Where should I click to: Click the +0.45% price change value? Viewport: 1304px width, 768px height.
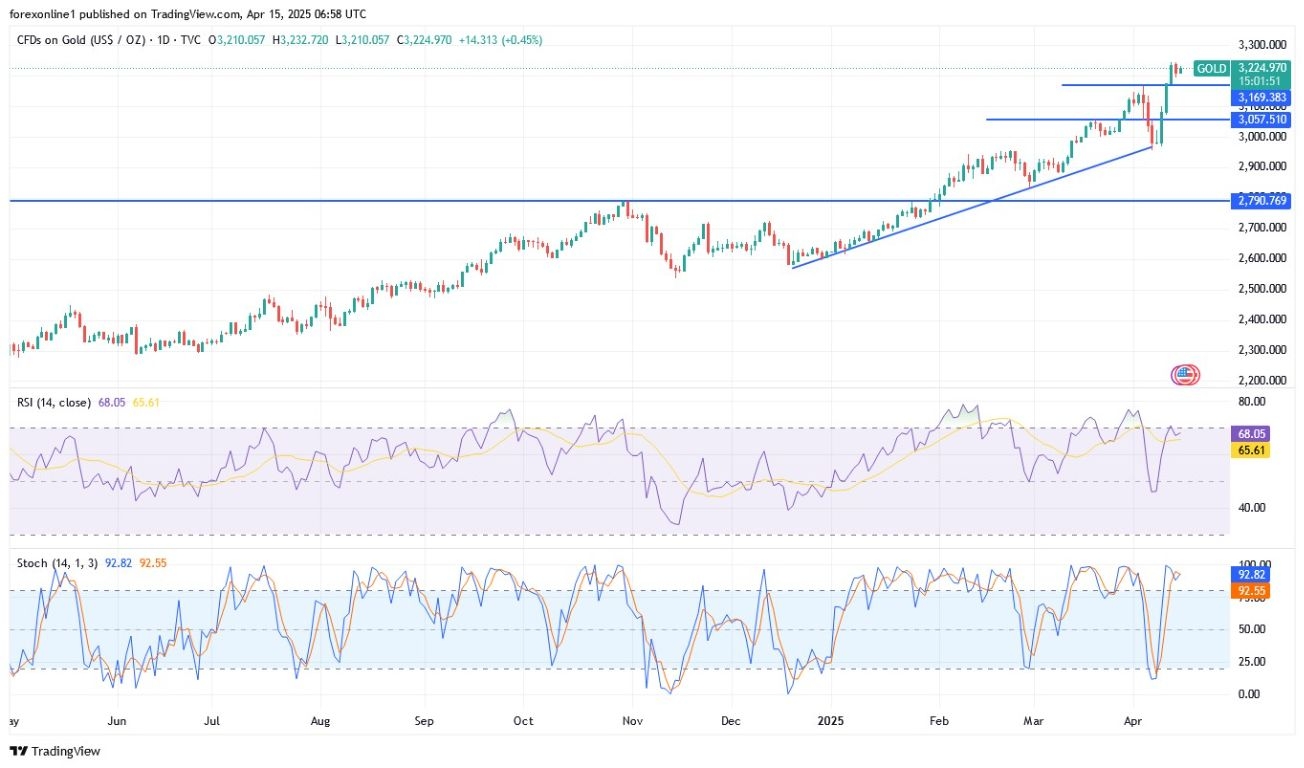point(524,40)
